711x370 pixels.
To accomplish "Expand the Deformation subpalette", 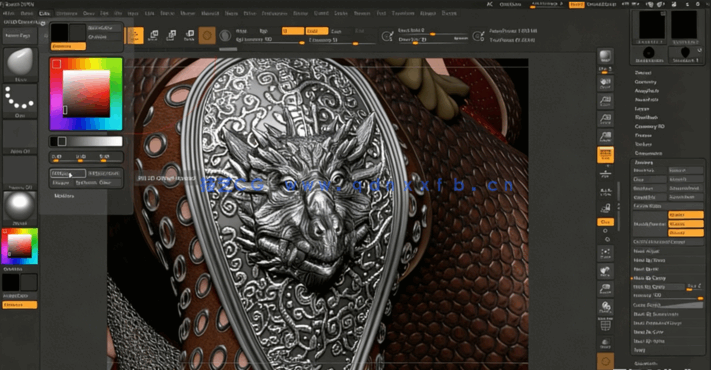I will coord(648,153).
